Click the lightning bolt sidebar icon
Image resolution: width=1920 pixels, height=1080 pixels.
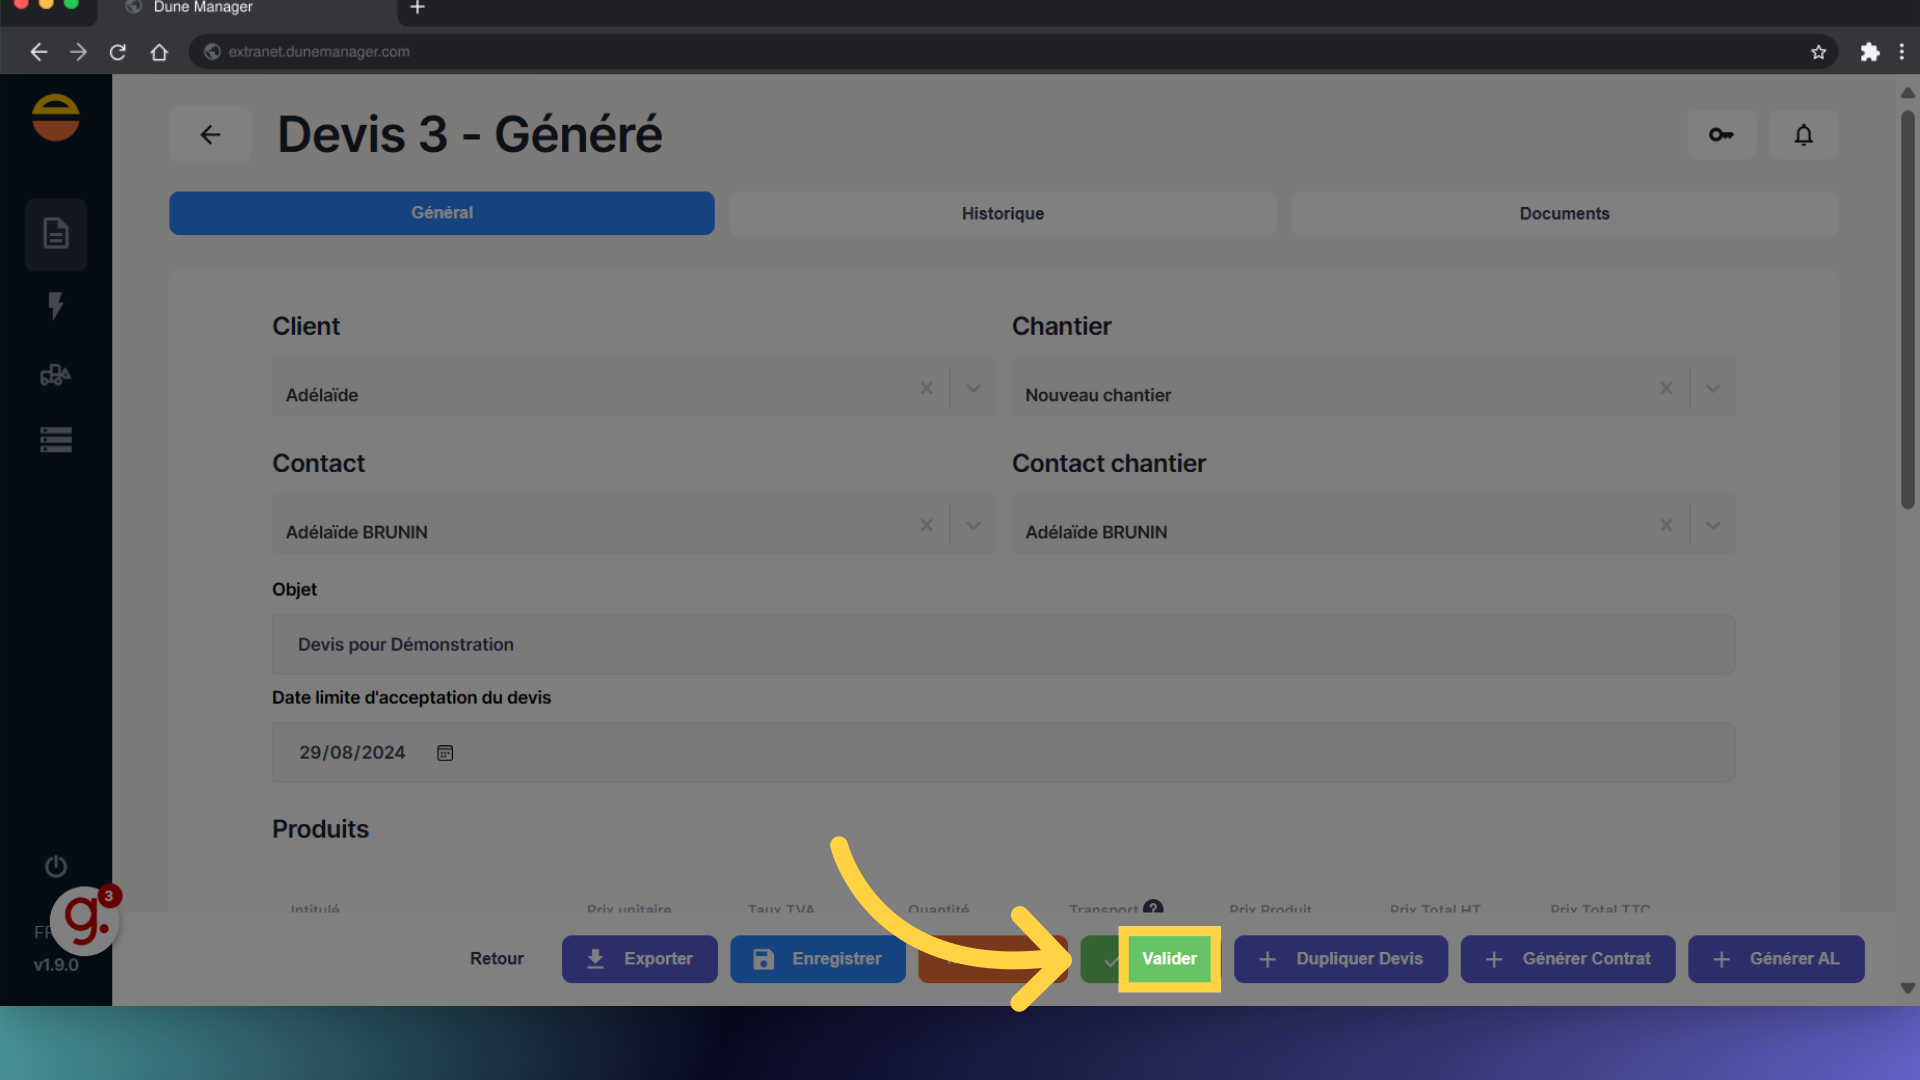coord(56,305)
